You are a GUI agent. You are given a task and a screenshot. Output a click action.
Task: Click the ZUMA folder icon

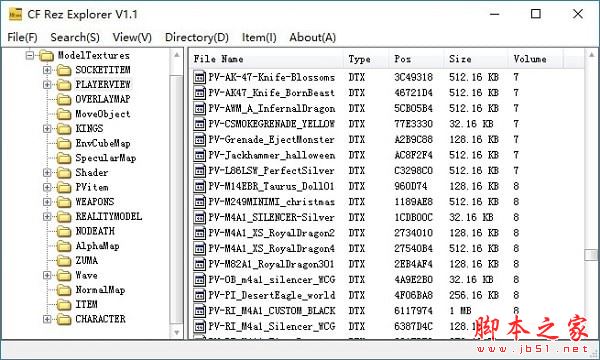tap(64, 261)
